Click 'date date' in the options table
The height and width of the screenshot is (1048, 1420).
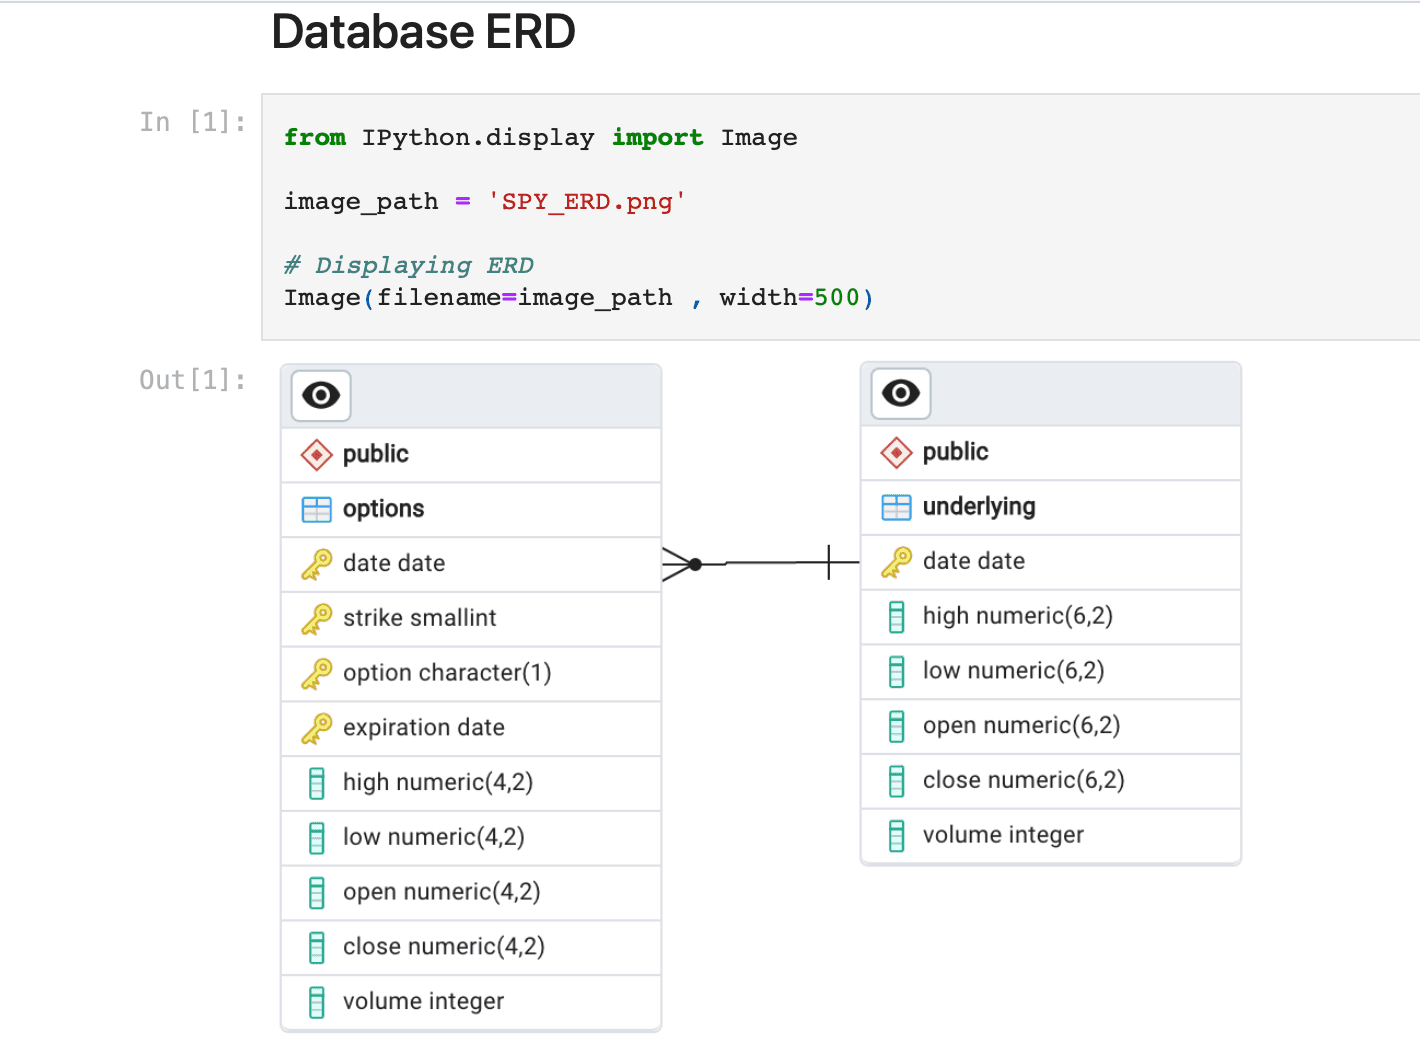[394, 564]
